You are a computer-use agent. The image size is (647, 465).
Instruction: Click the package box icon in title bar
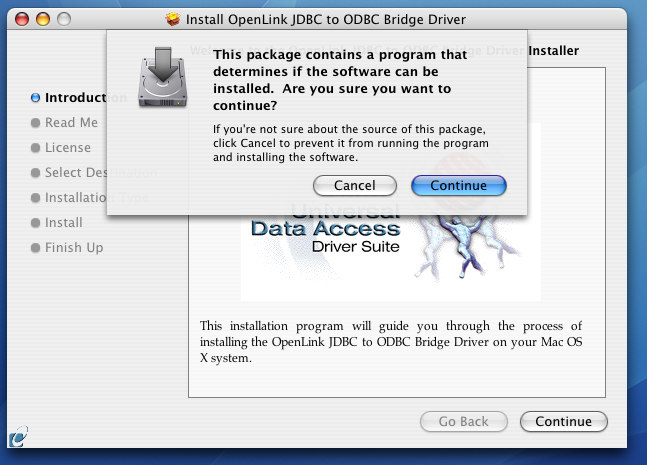pos(173,19)
